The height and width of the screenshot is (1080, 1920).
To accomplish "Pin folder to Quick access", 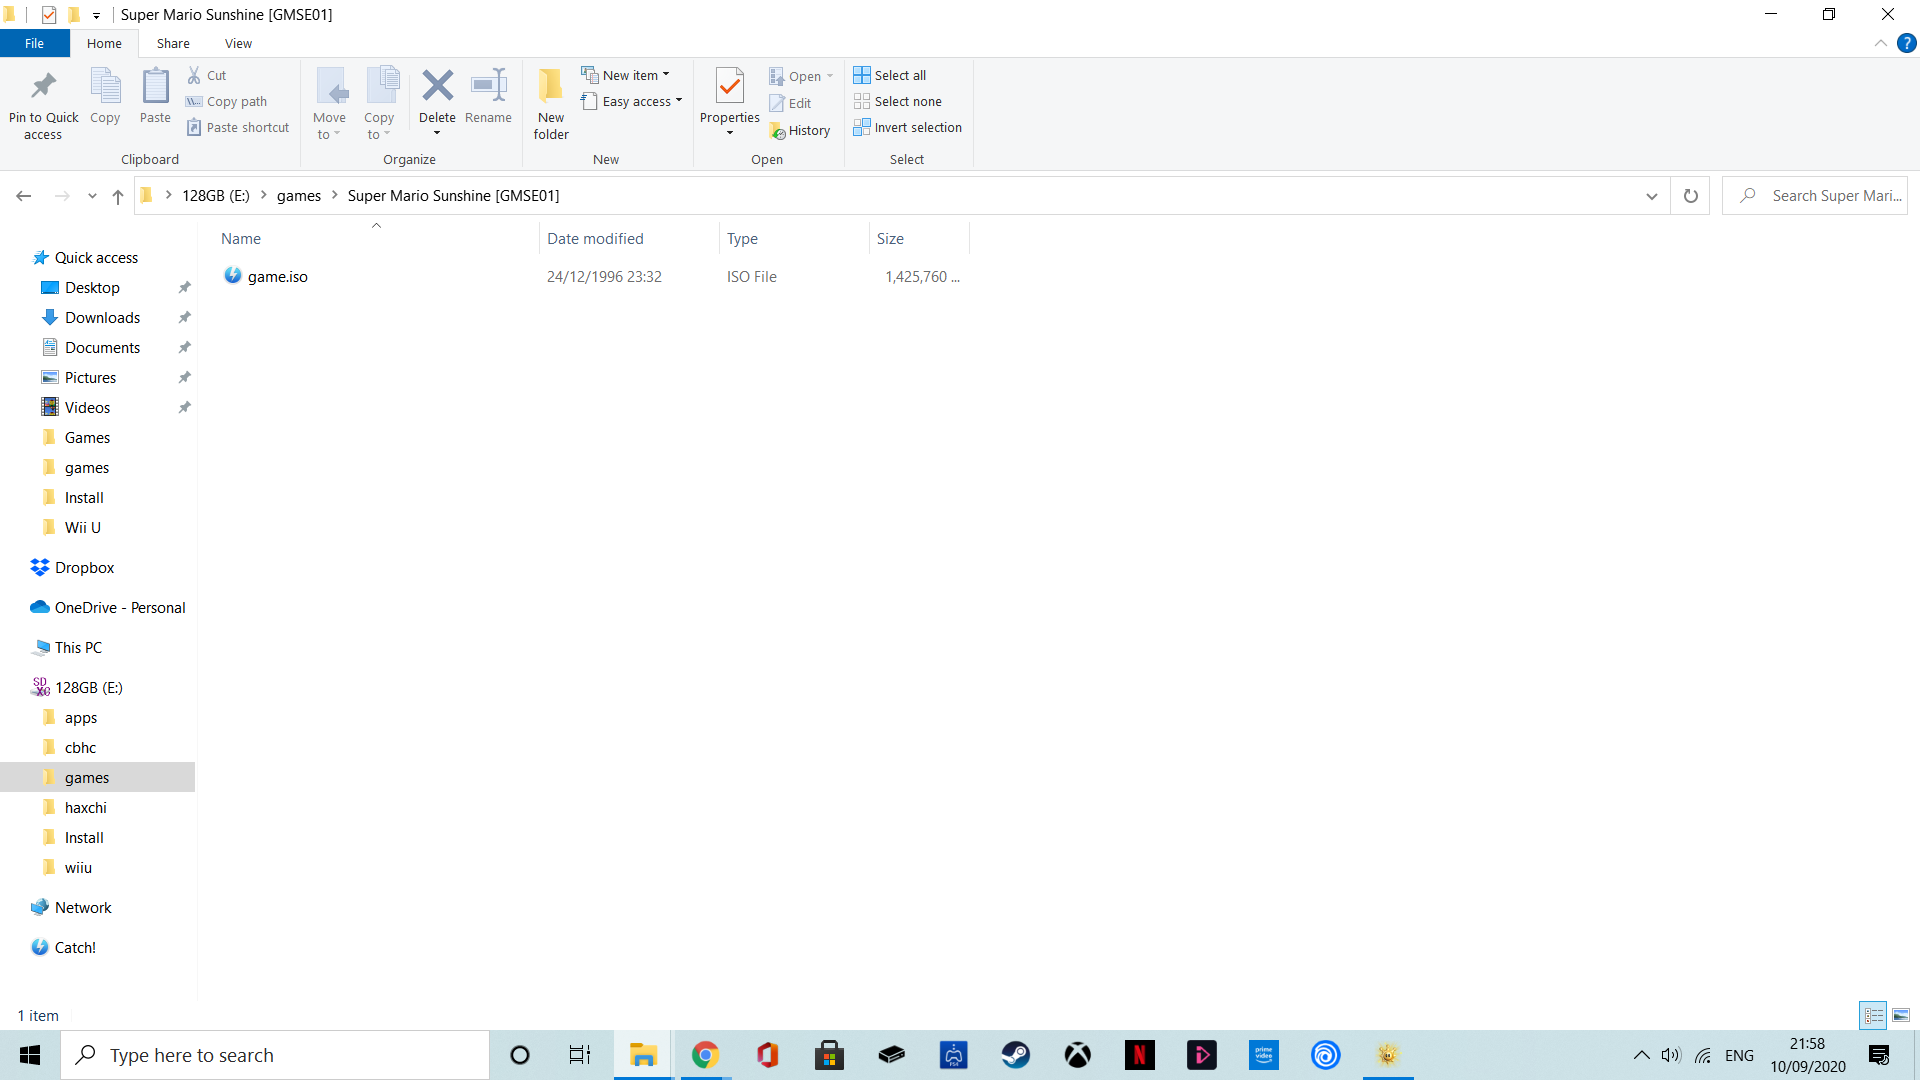I will tap(43, 104).
